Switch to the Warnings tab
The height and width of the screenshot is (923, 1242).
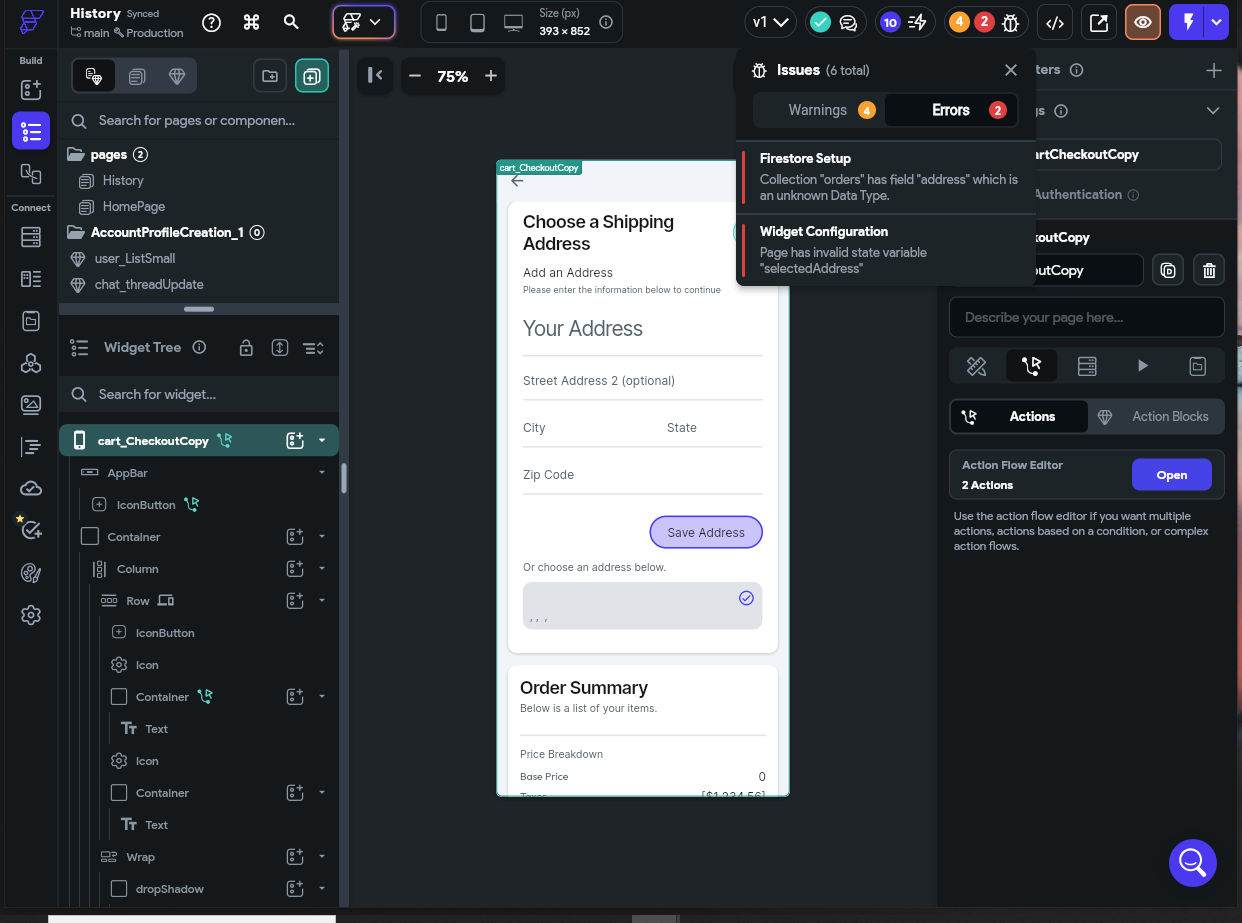point(819,110)
